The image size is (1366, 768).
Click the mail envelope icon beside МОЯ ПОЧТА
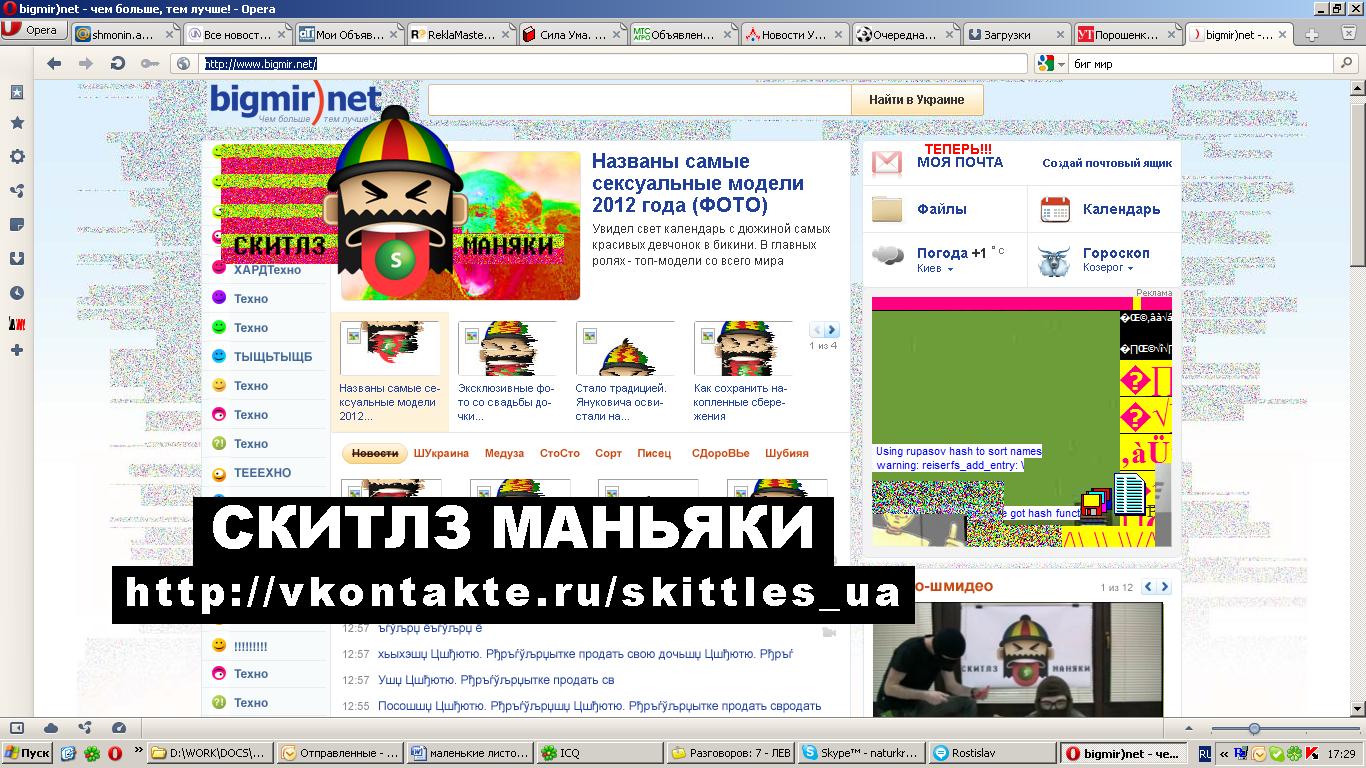[x=887, y=163]
